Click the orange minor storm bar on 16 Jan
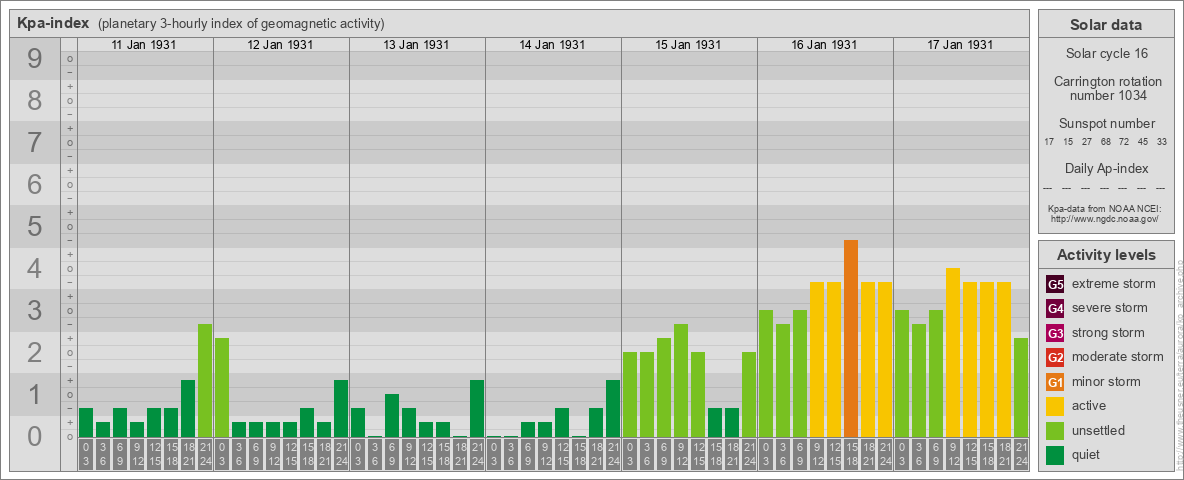The image size is (1184, 480). (x=851, y=338)
